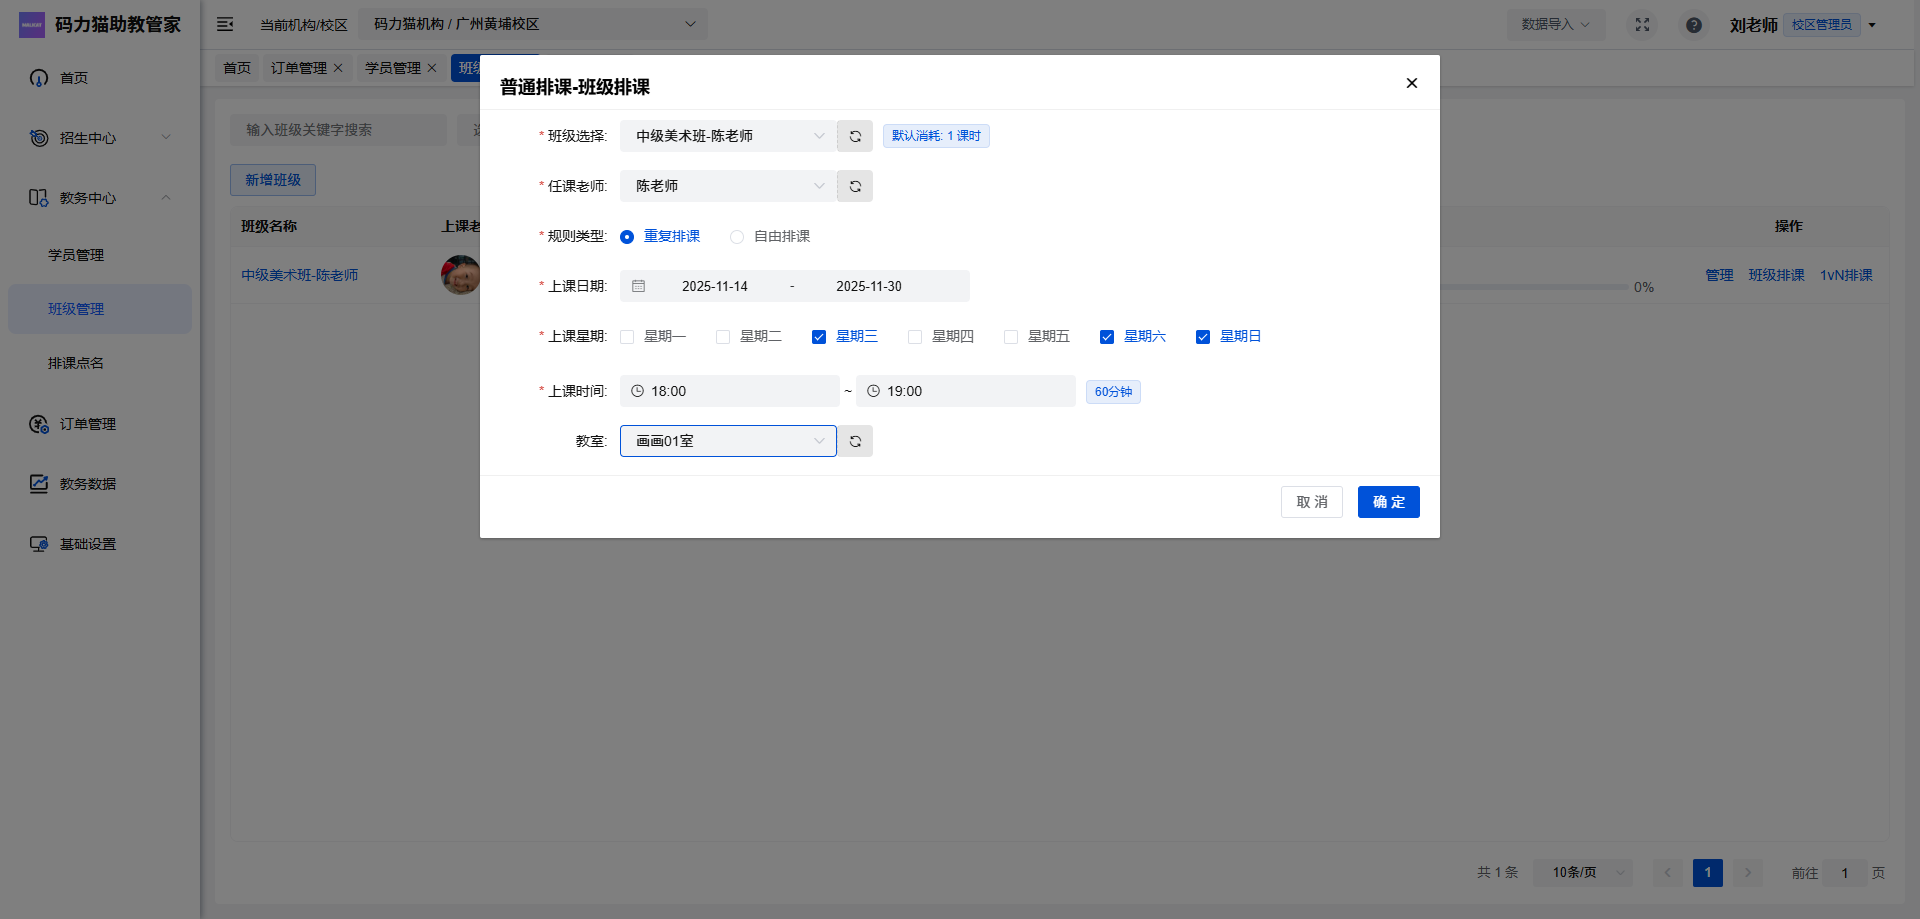Open the 任课老师 dropdown
Image resolution: width=1920 pixels, height=919 pixels.
727,186
